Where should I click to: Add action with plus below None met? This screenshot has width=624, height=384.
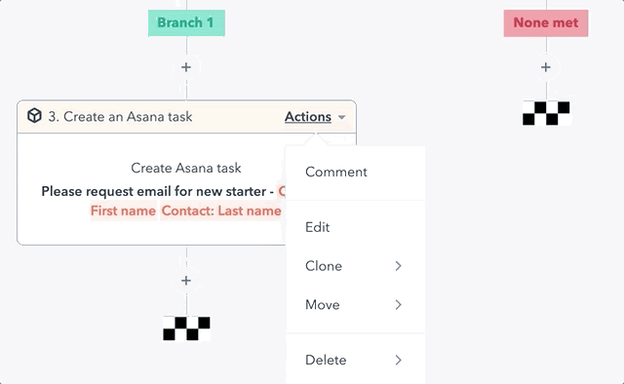coord(546,67)
